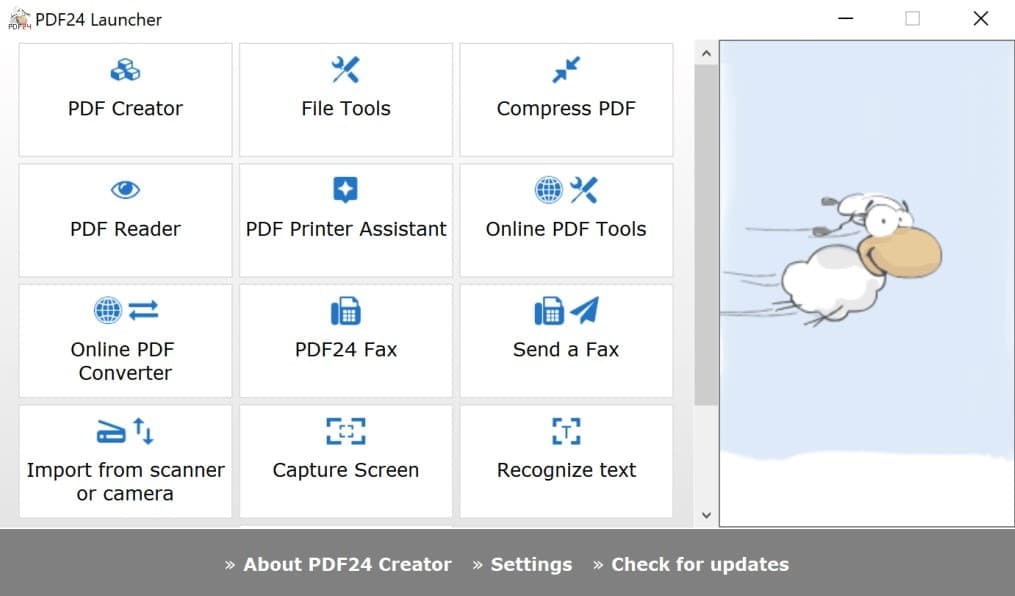Minimize the PDF24 Launcher window

point(845,19)
